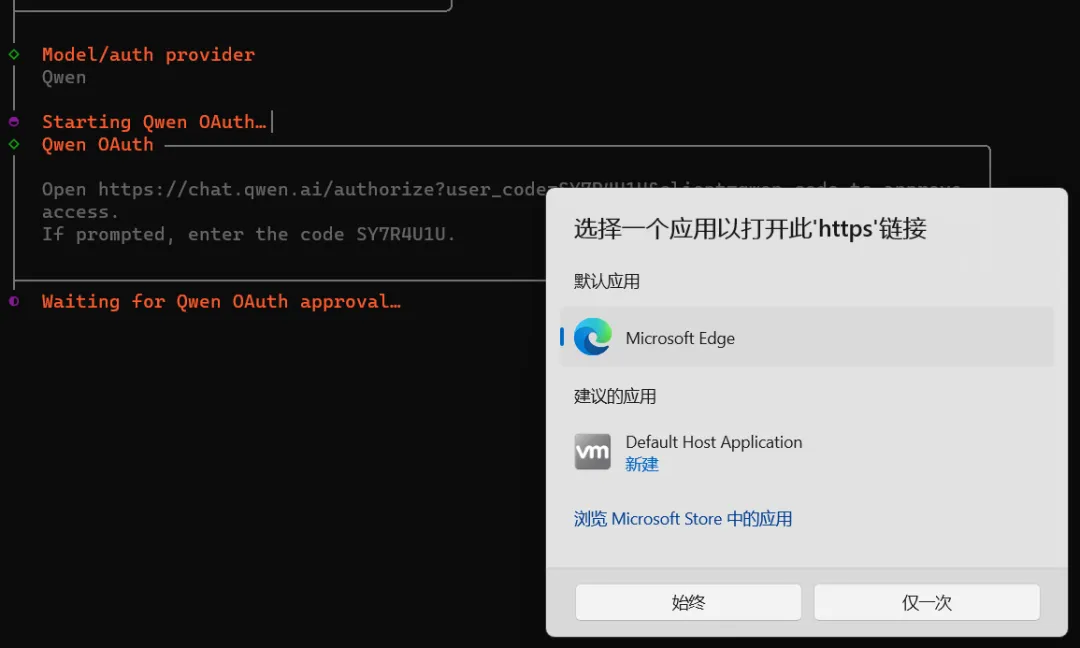Open 浏览 Microsoft Store 中的应用 link

tap(683, 519)
